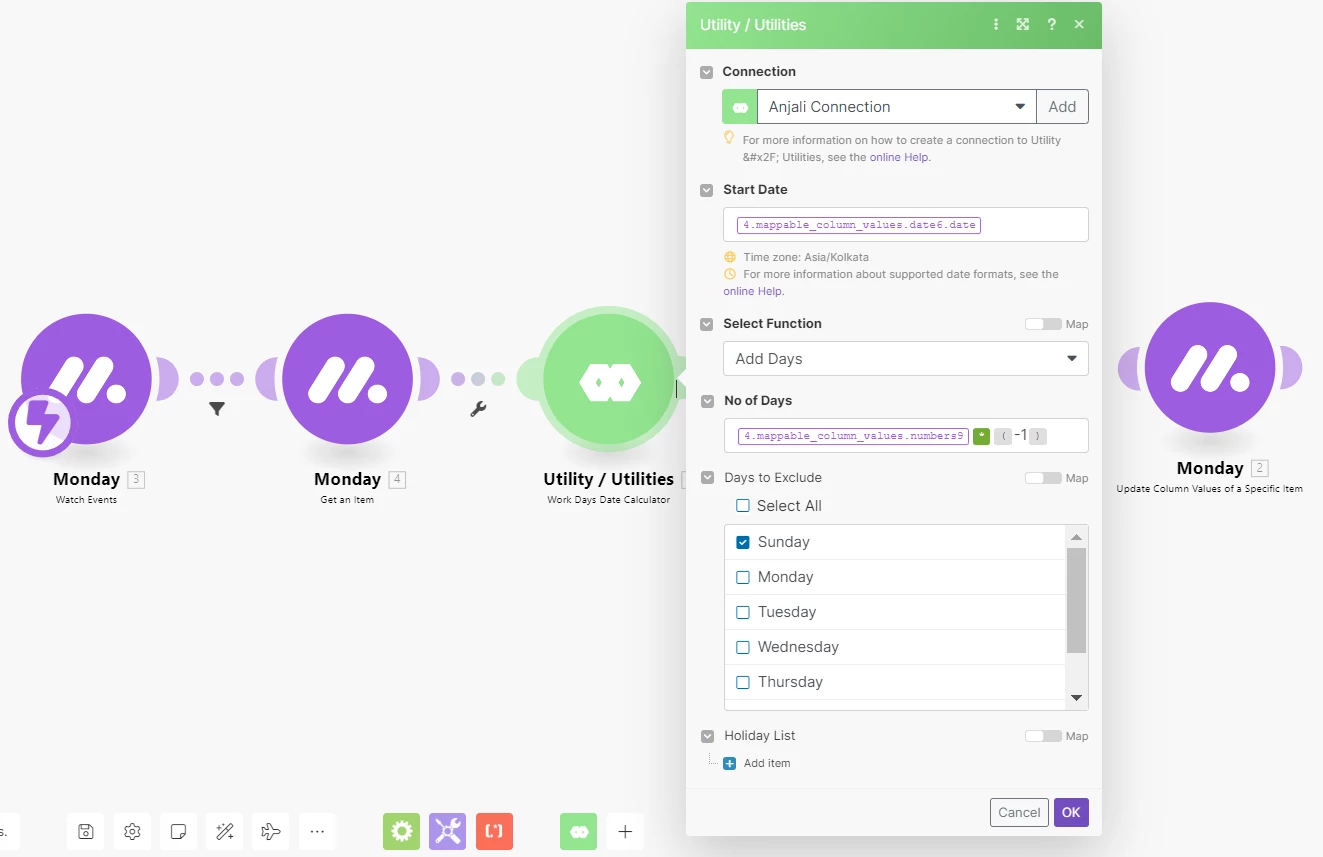Collapse the Select Function section

tap(707, 324)
